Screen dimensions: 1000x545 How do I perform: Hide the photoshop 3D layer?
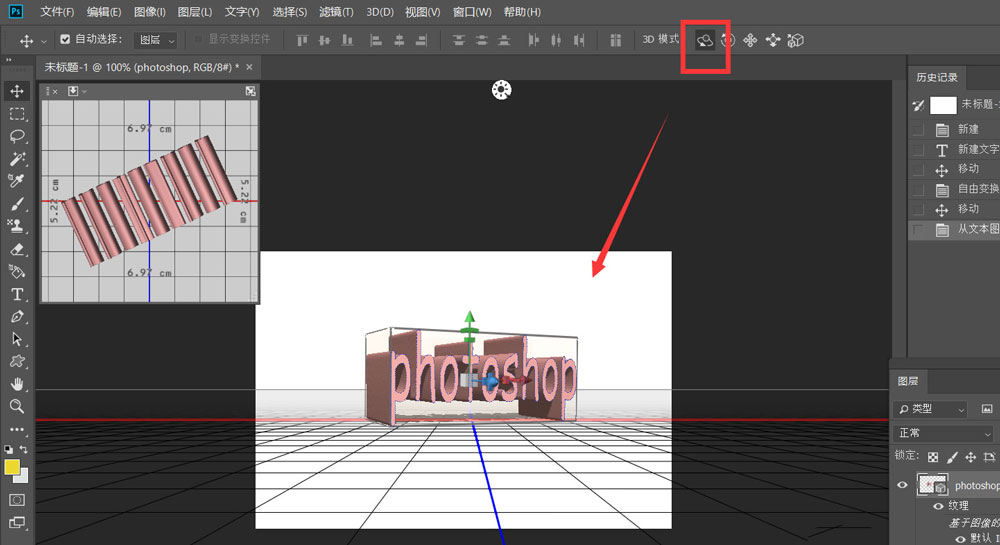[903, 485]
